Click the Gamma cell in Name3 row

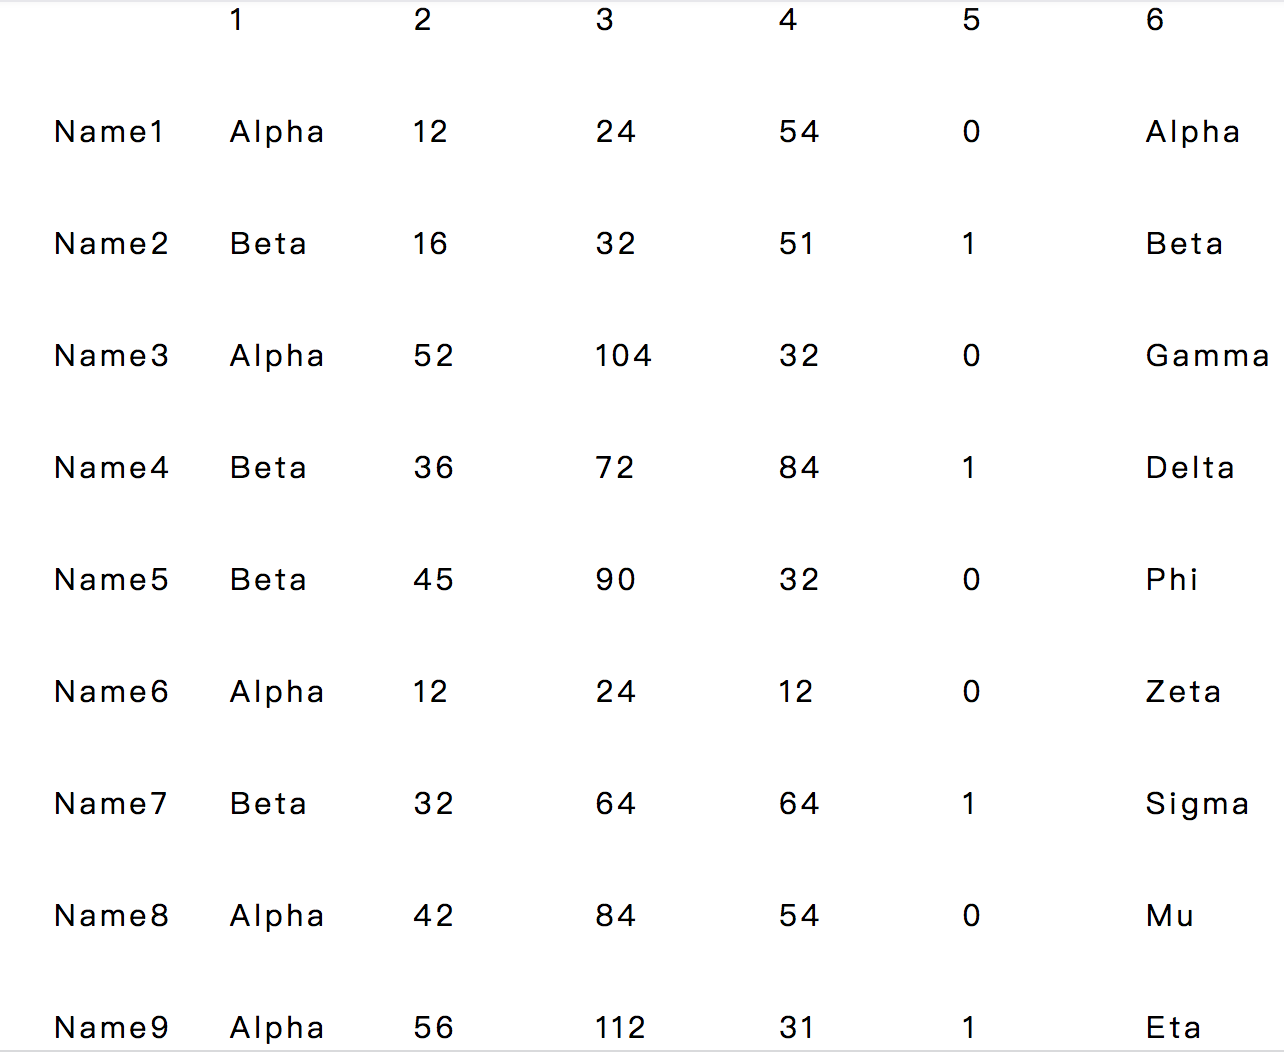pos(1207,356)
